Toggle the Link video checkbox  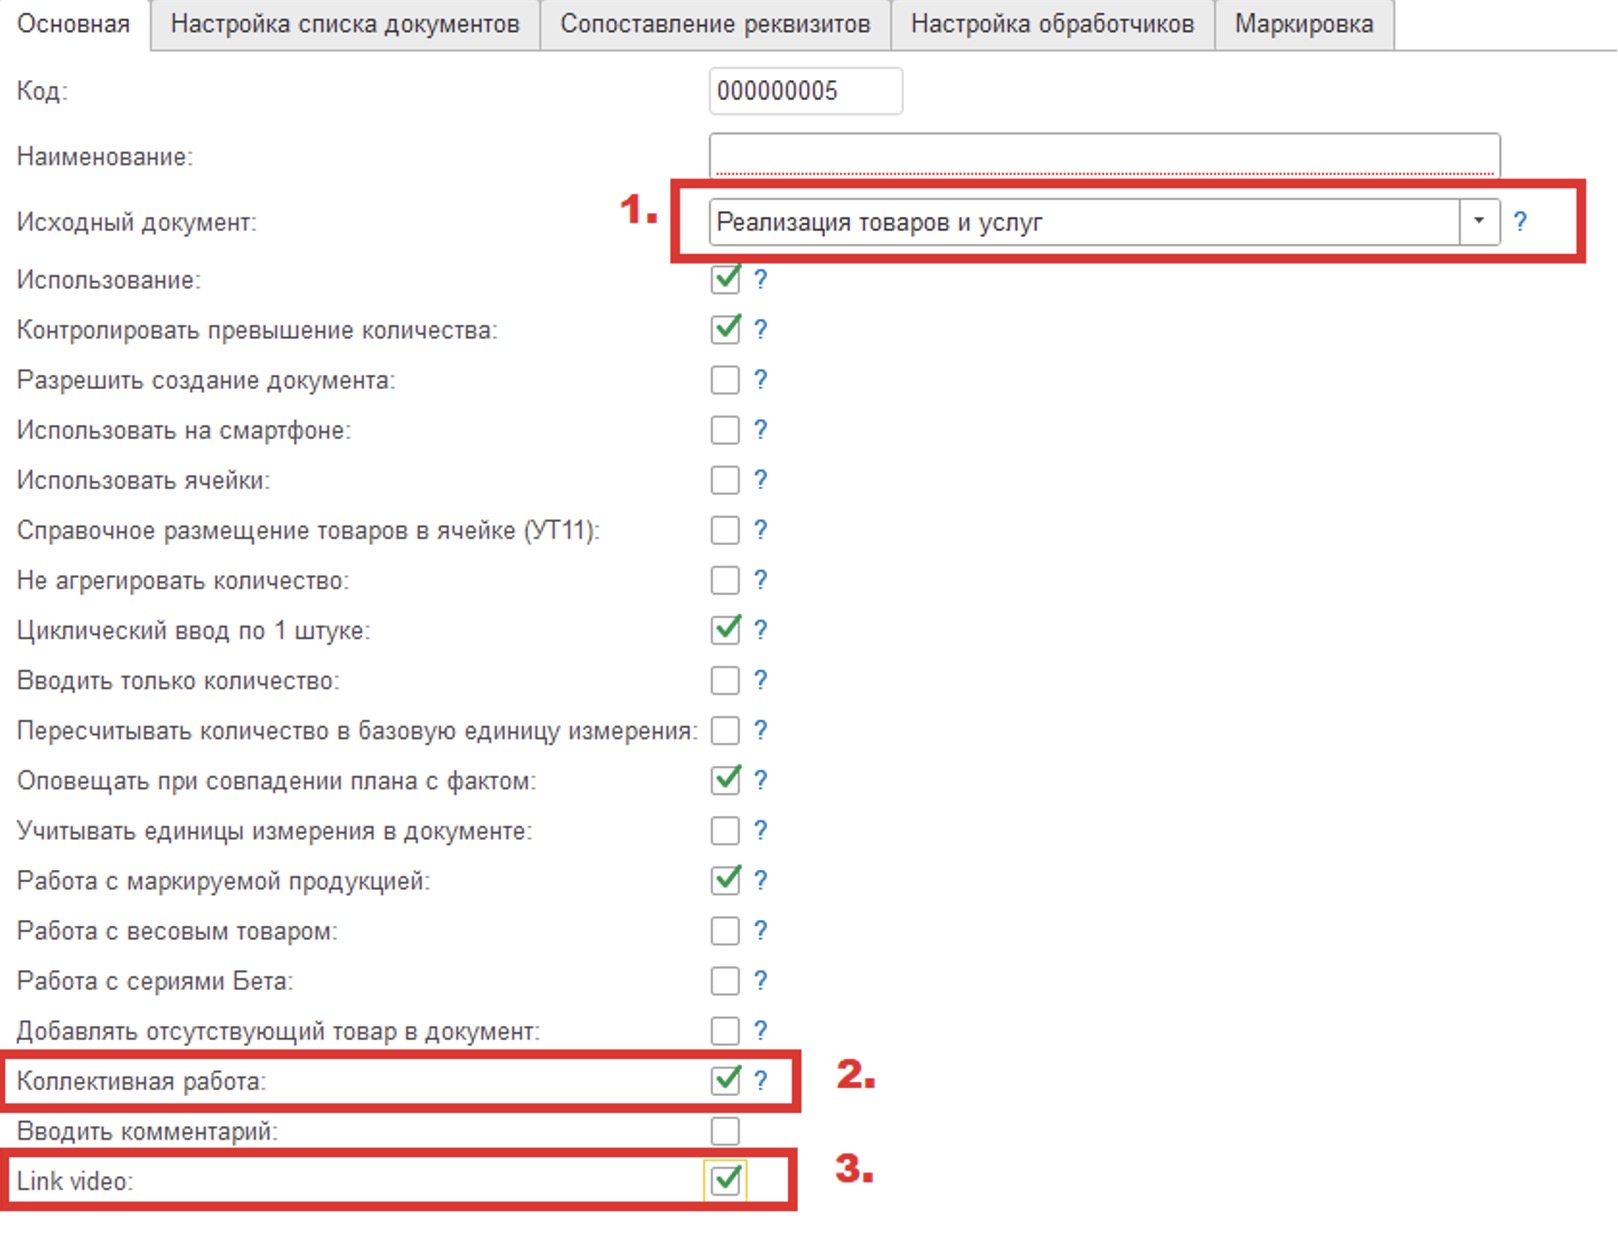[x=725, y=1180]
